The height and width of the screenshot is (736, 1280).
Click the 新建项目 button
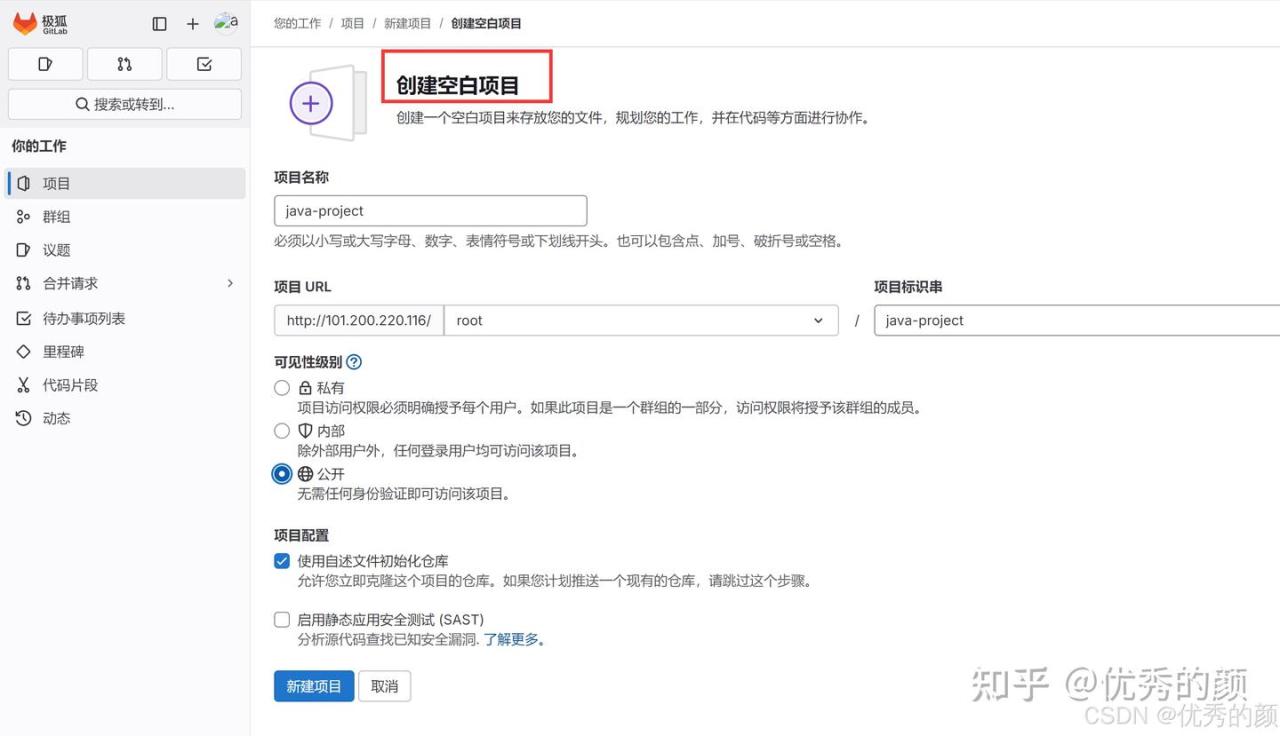314,686
